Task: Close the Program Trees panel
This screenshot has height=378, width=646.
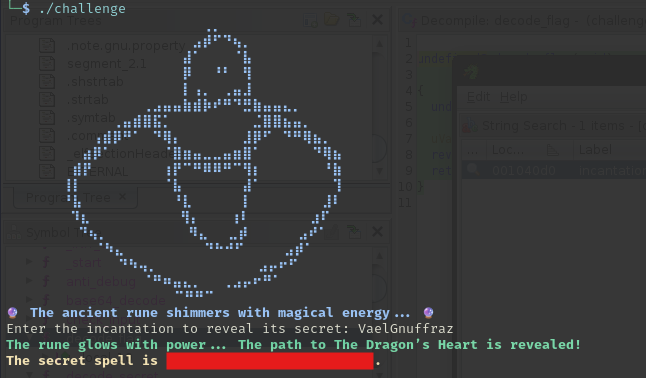Action: point(377,19)
